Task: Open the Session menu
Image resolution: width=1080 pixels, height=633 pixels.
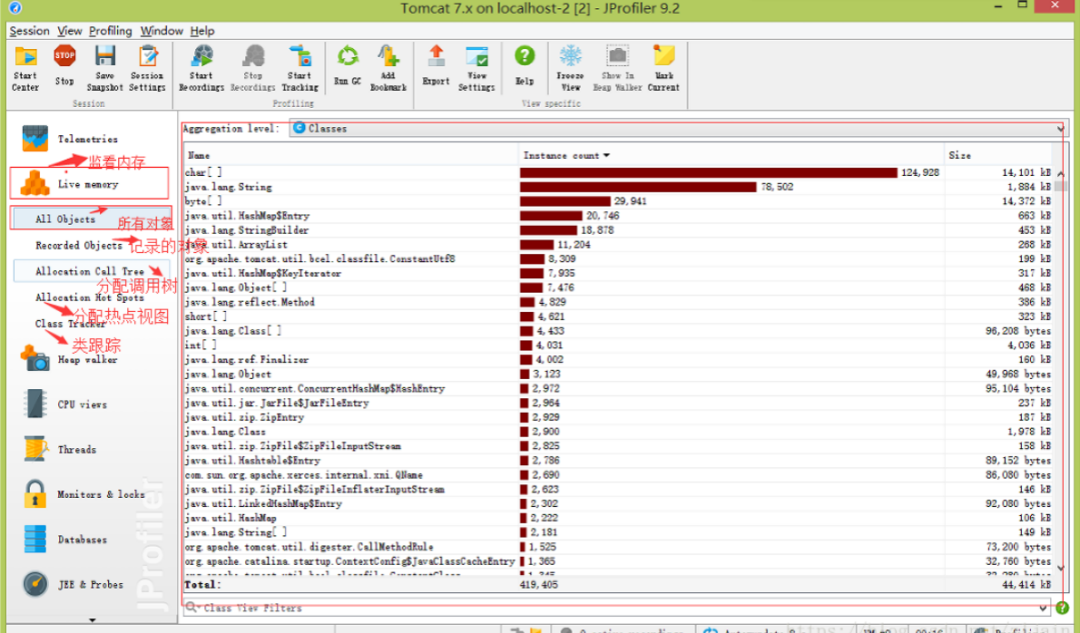Action: [29, 31]
